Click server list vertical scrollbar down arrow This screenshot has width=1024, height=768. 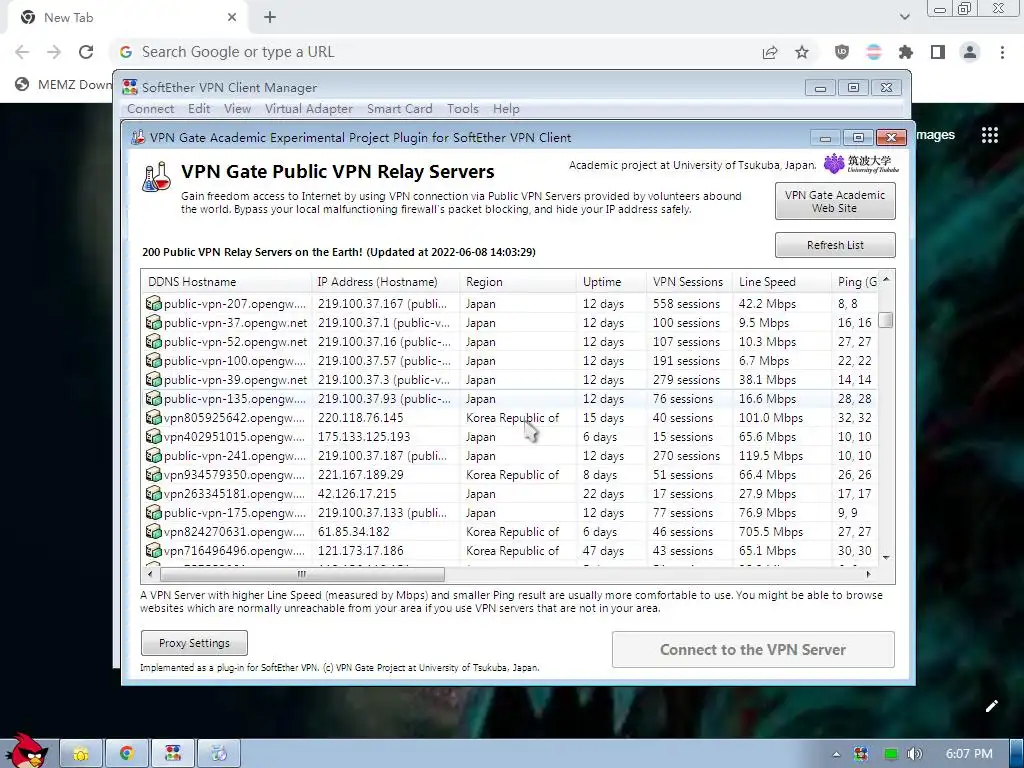click(886, 558)
